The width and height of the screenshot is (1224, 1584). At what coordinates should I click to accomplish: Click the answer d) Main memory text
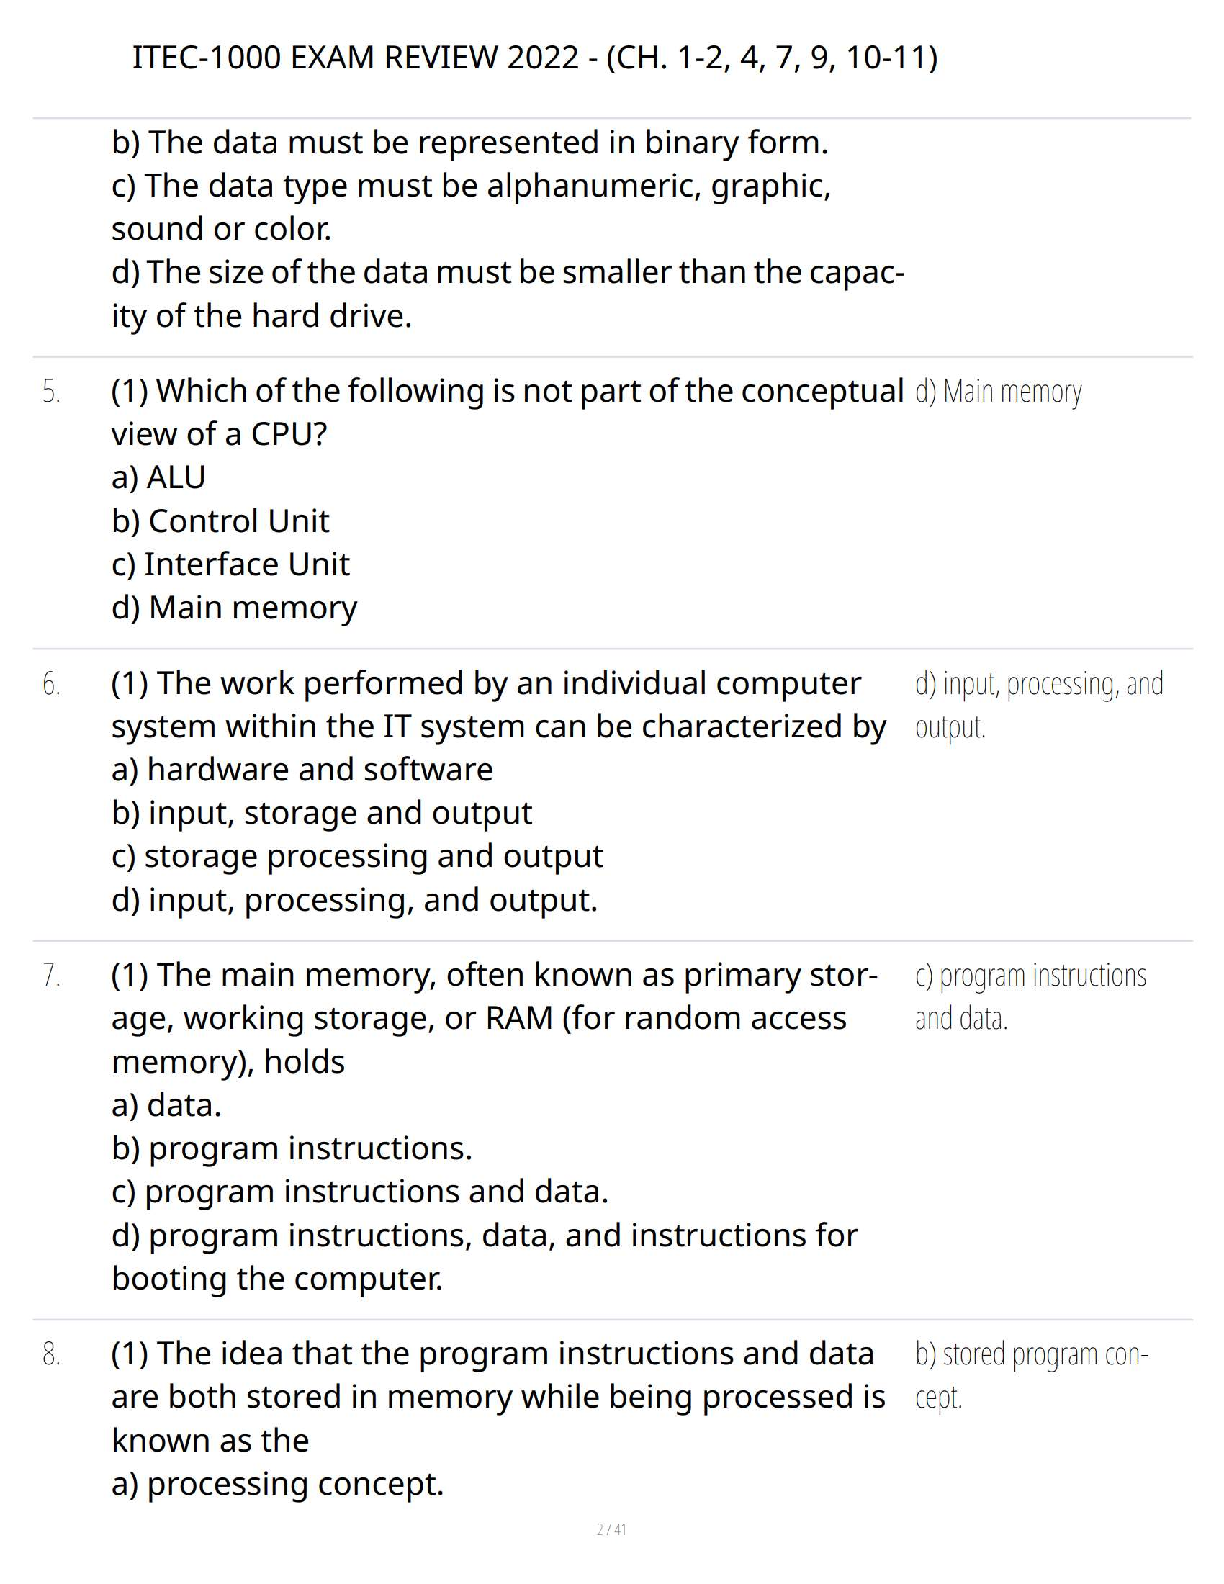[x=998, y=391]
